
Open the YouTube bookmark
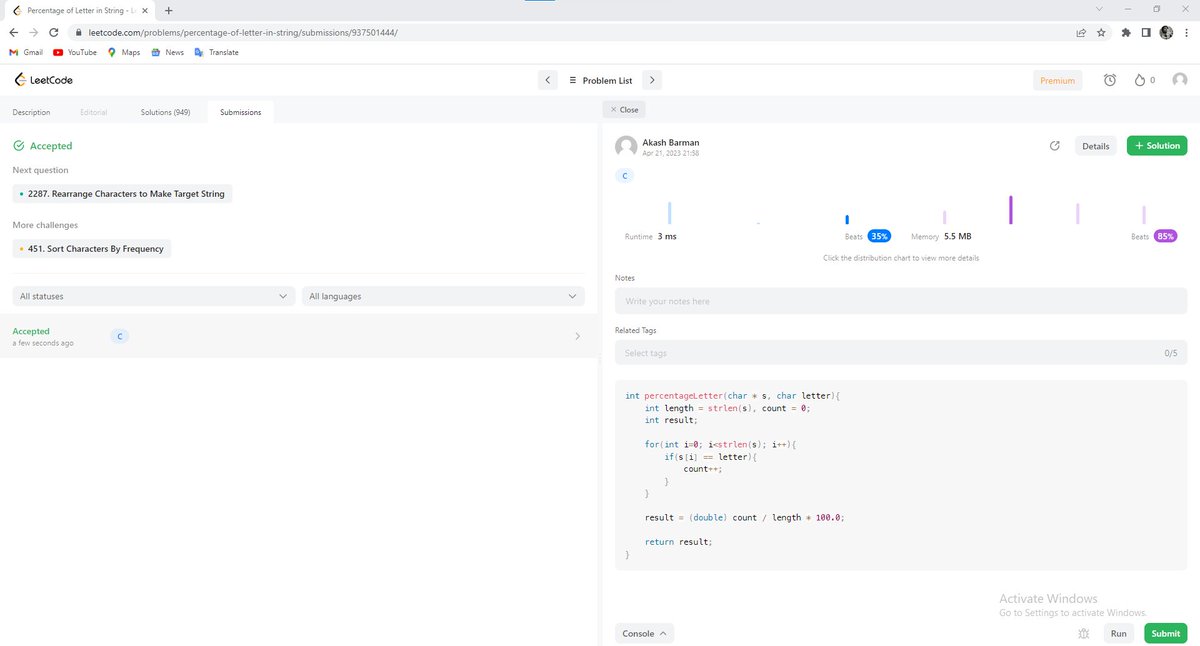(x=75, y=52)
